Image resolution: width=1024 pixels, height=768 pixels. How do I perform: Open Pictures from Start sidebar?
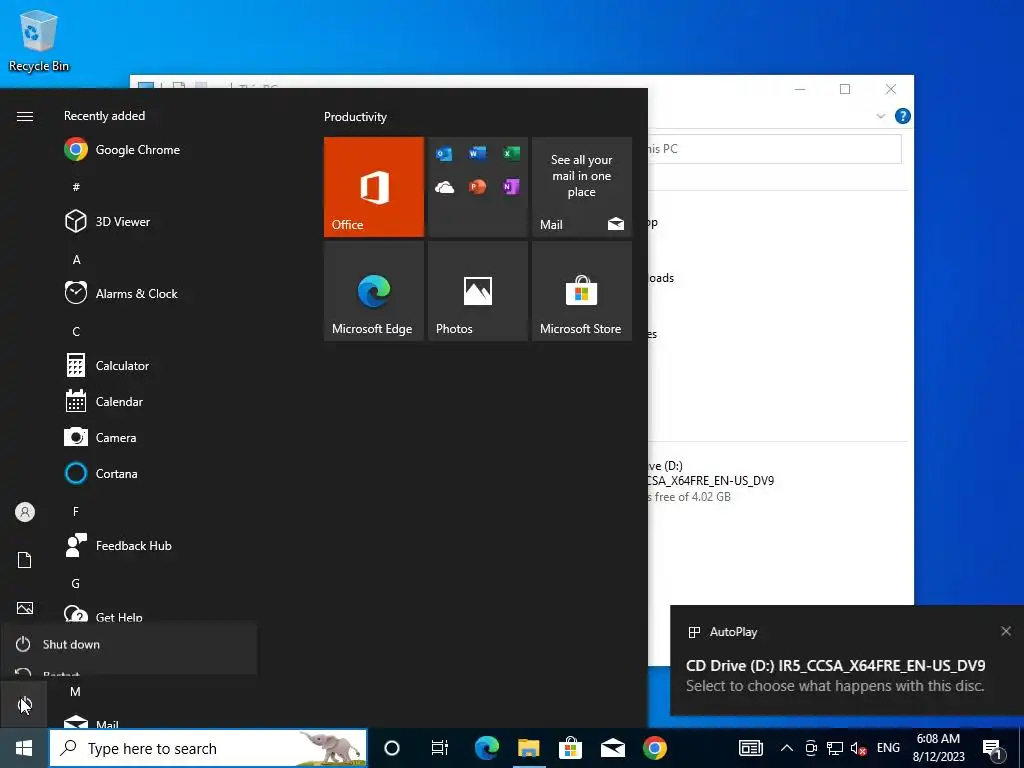(25, 608)
